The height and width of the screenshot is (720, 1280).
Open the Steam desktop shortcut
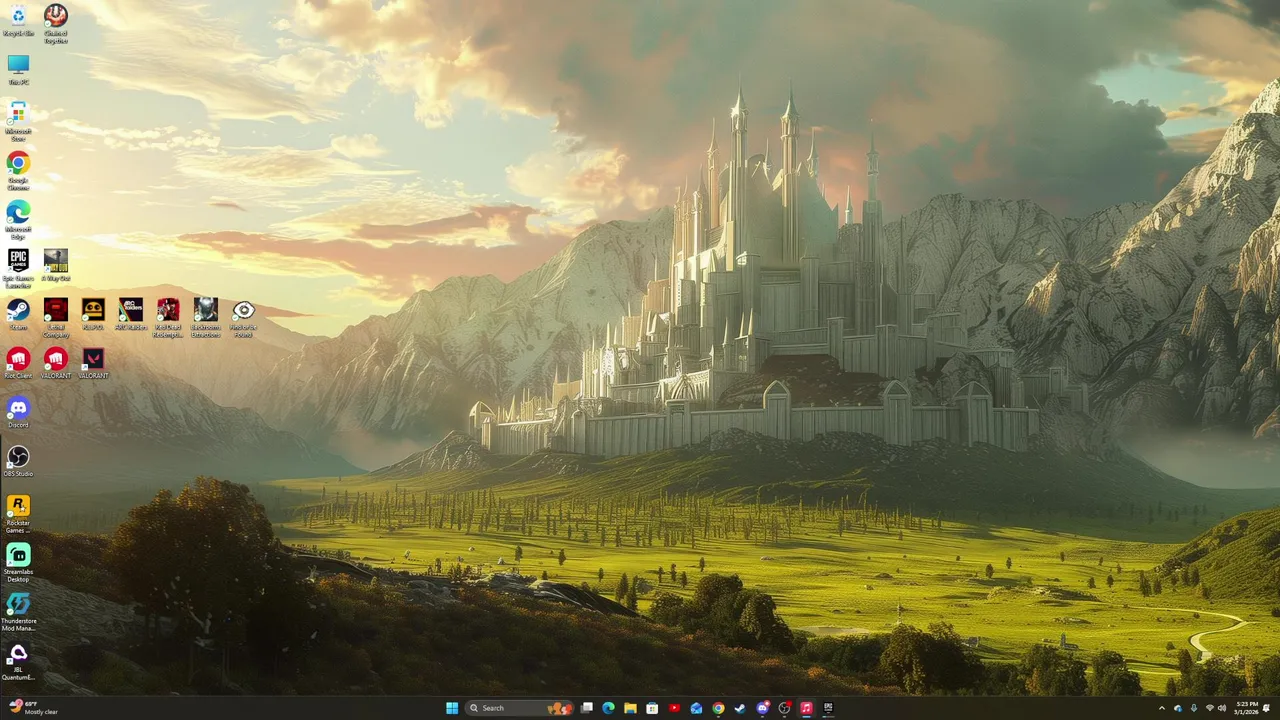point(18,314)
